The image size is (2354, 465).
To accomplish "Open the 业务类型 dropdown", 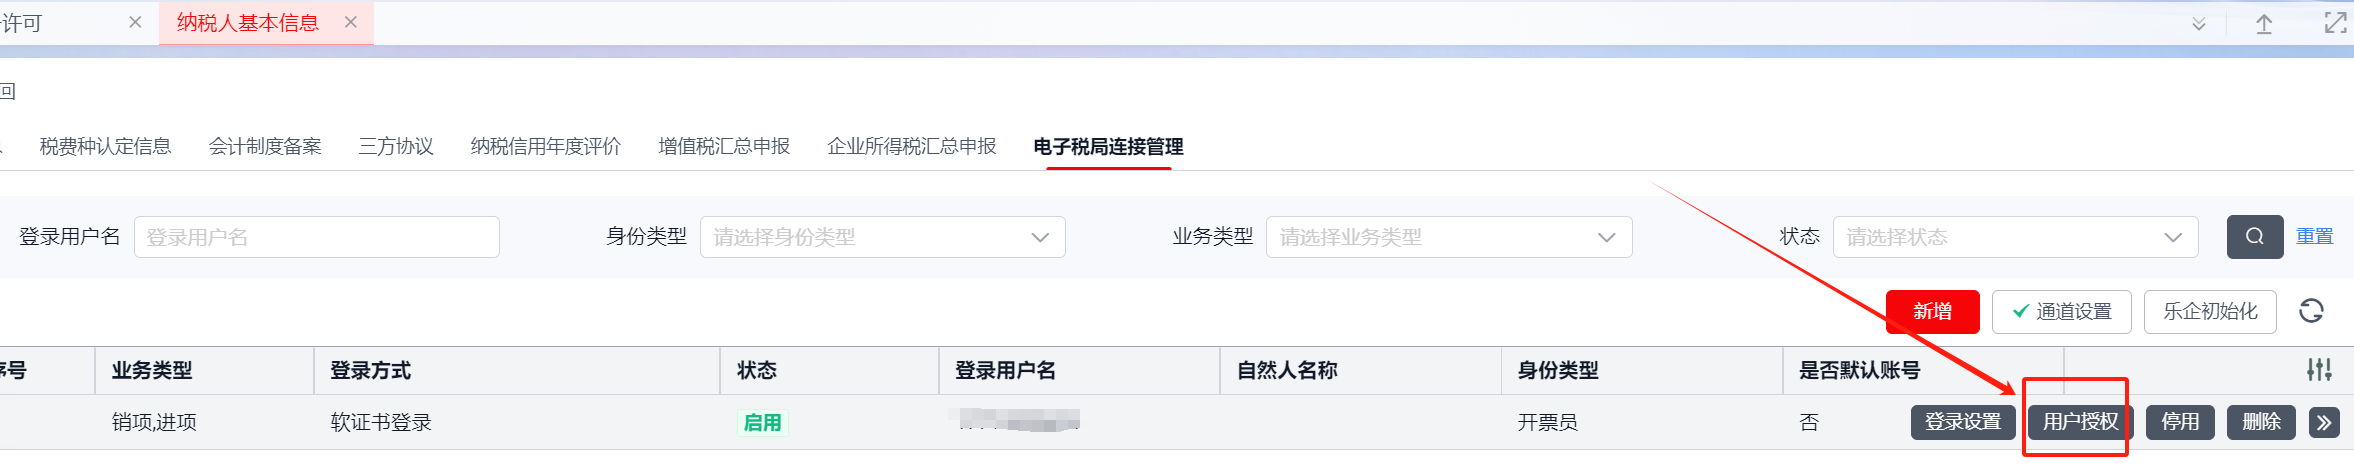I will pos(1448,237).
